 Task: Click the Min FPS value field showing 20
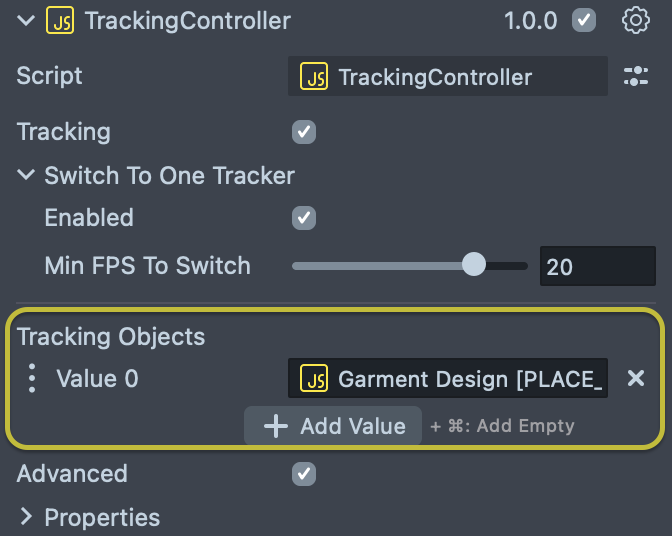[x=598, y=266]
